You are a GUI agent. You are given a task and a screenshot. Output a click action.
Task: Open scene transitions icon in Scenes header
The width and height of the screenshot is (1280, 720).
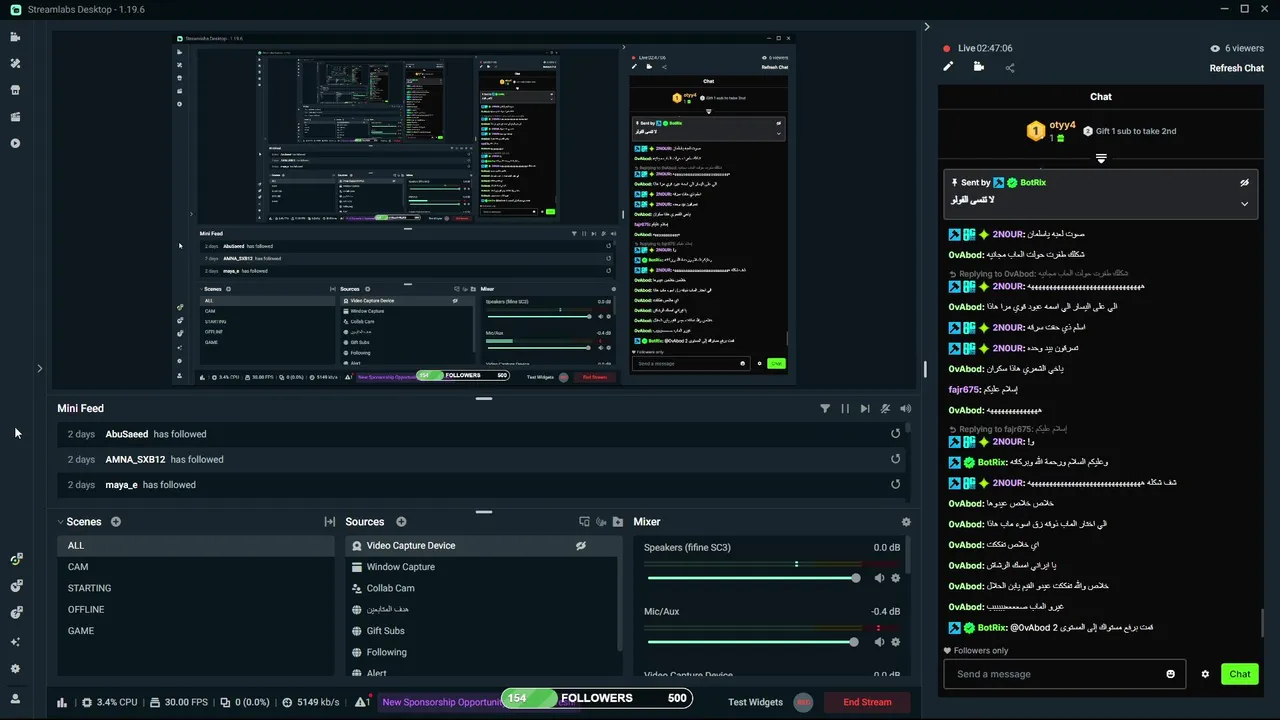(329, 522)
